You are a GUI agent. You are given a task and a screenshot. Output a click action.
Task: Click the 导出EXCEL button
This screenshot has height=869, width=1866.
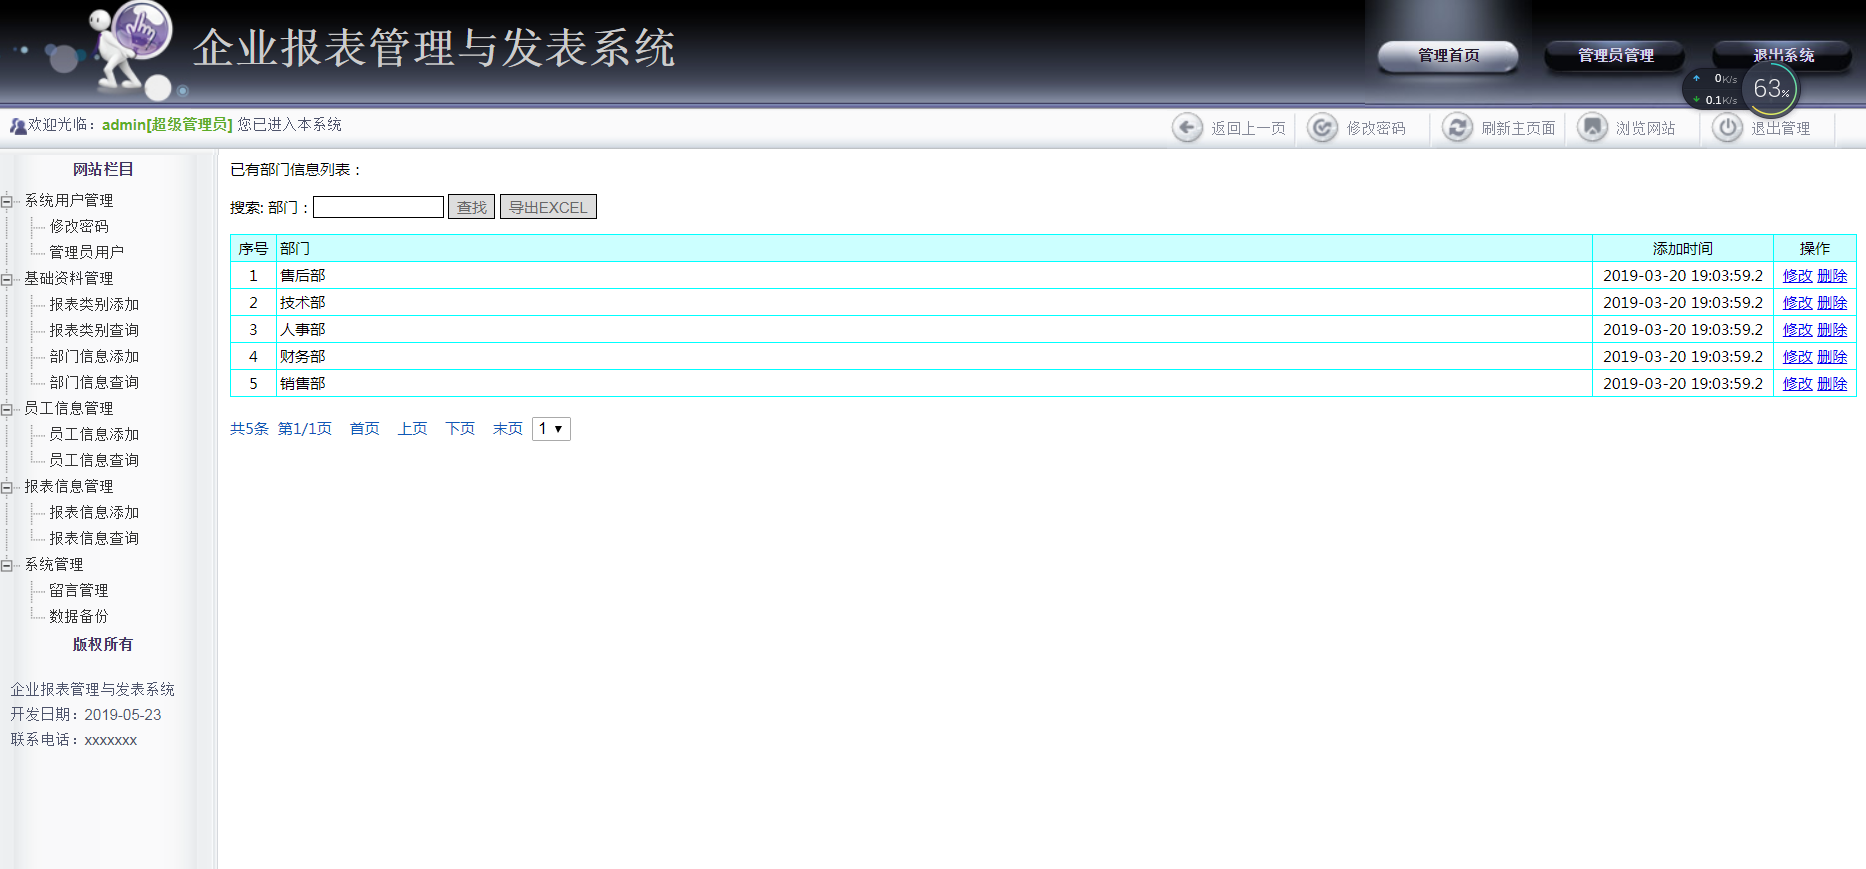(548, 207)
